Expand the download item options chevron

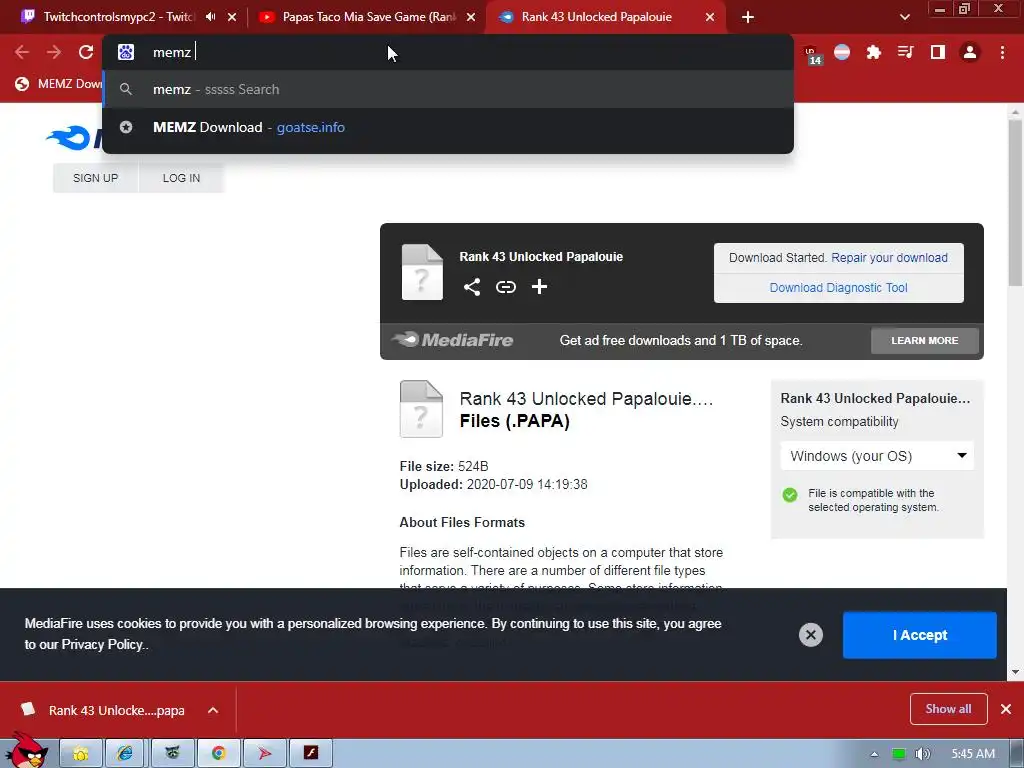[x=213, y=710]
